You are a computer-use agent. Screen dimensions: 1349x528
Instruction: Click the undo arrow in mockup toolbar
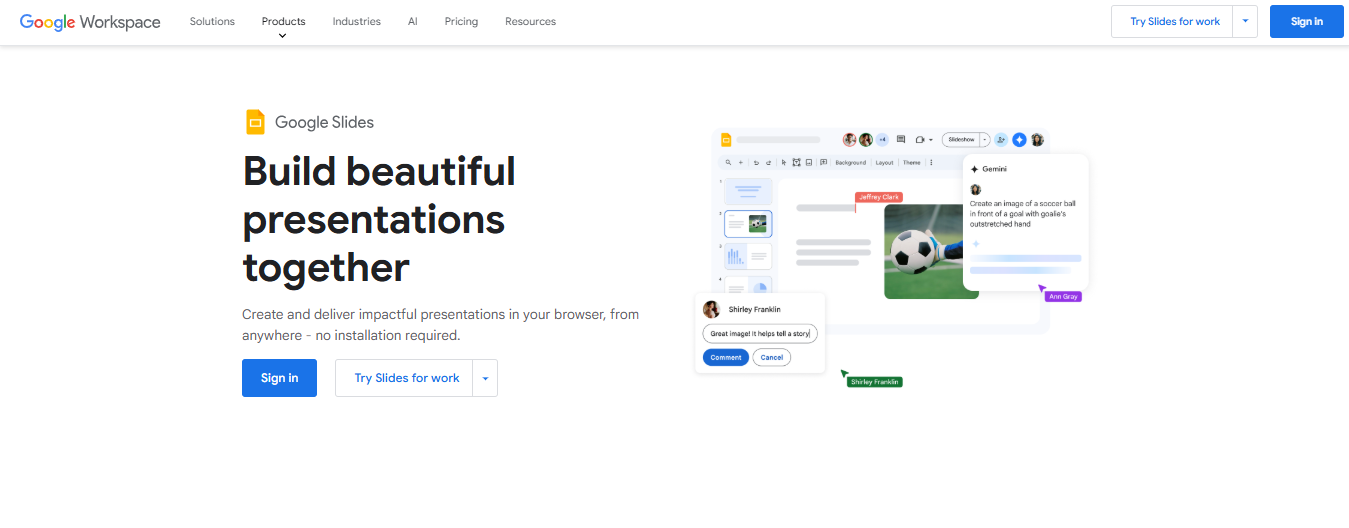(756, 163)
